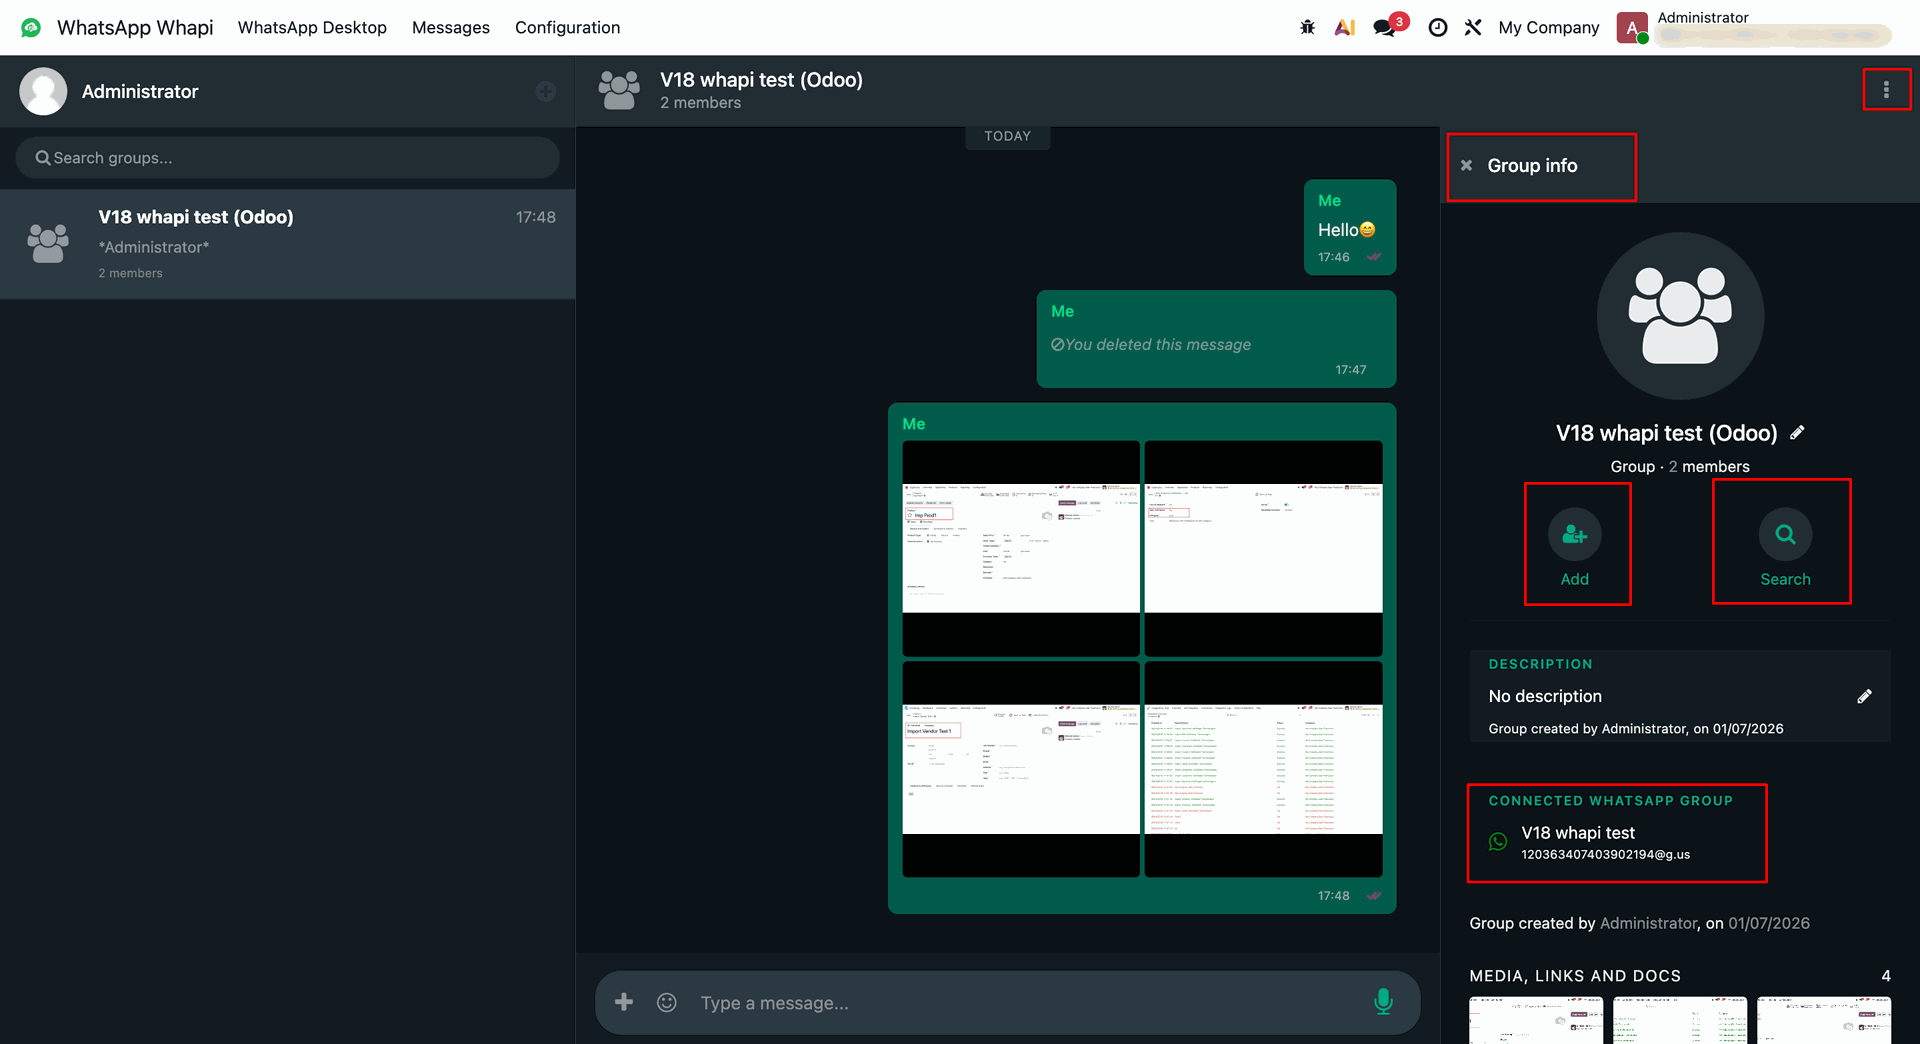Open top-right image in the message album
This screenshot has width=1920, height=1044.
point(1263,548)
